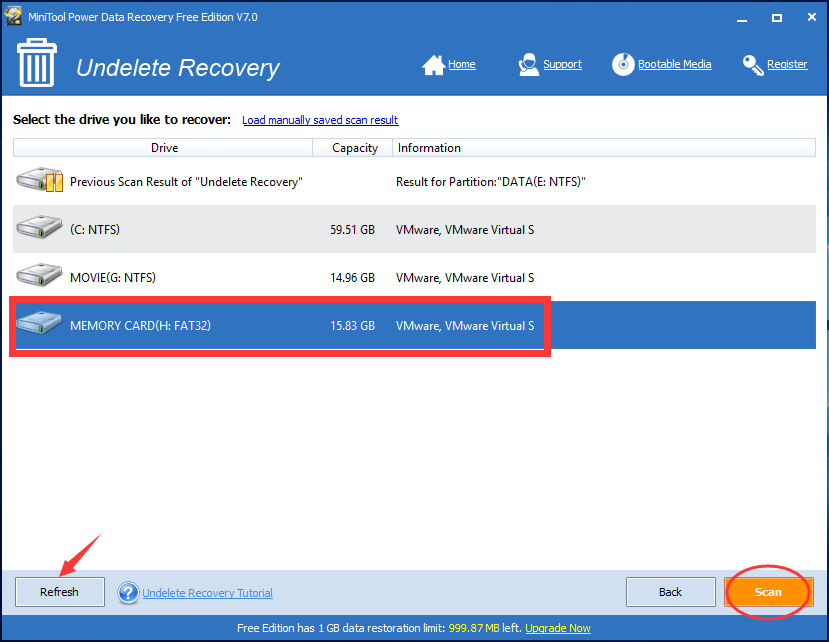The image size is (829, 642).
Task: Click VMware info text in the MOVIE row
Action: coord(465,278)
